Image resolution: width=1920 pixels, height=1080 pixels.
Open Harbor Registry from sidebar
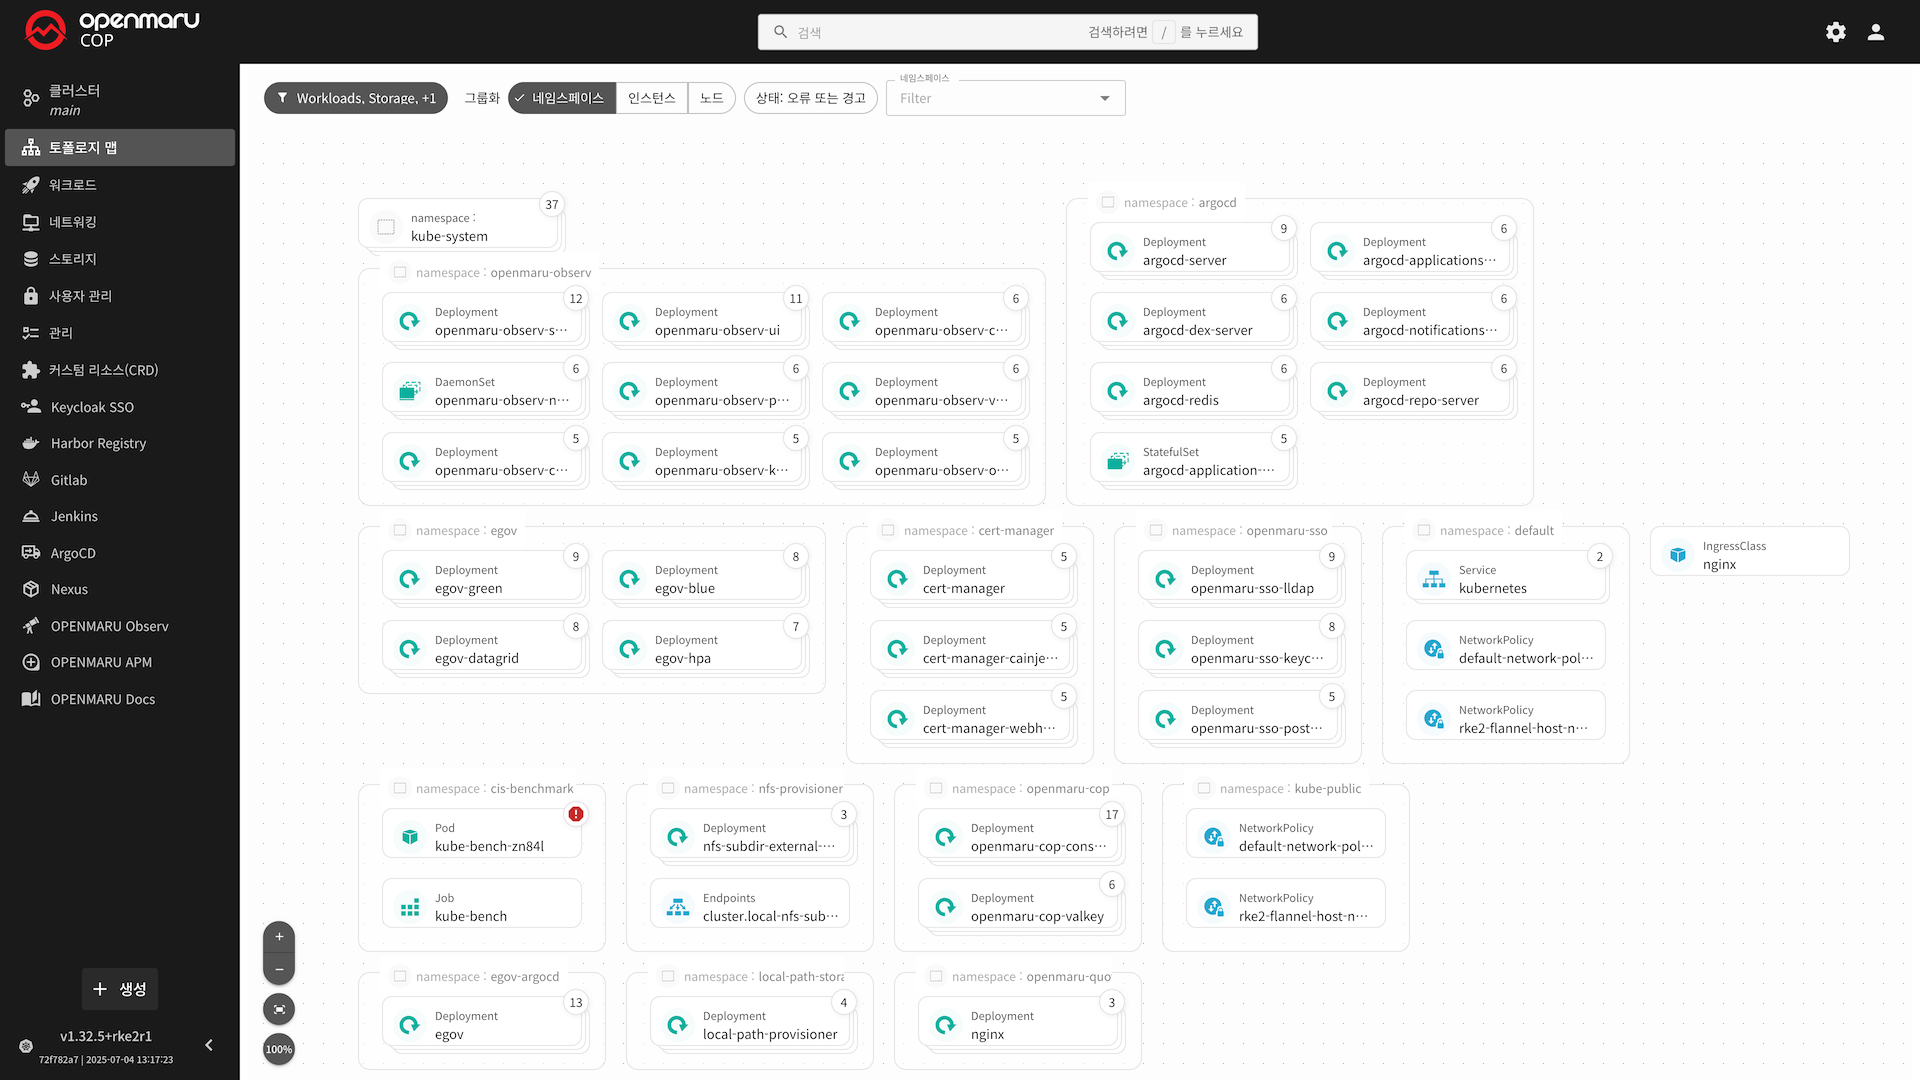click(98, 443)
